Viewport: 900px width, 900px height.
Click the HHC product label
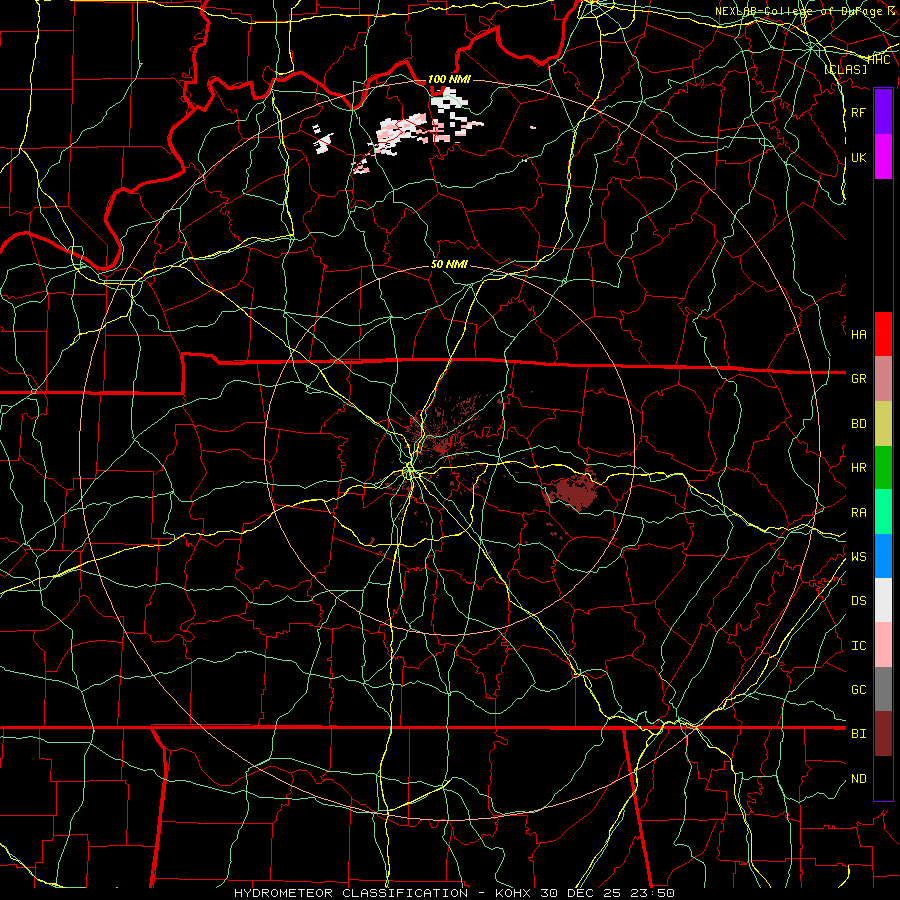pos(879,60)
